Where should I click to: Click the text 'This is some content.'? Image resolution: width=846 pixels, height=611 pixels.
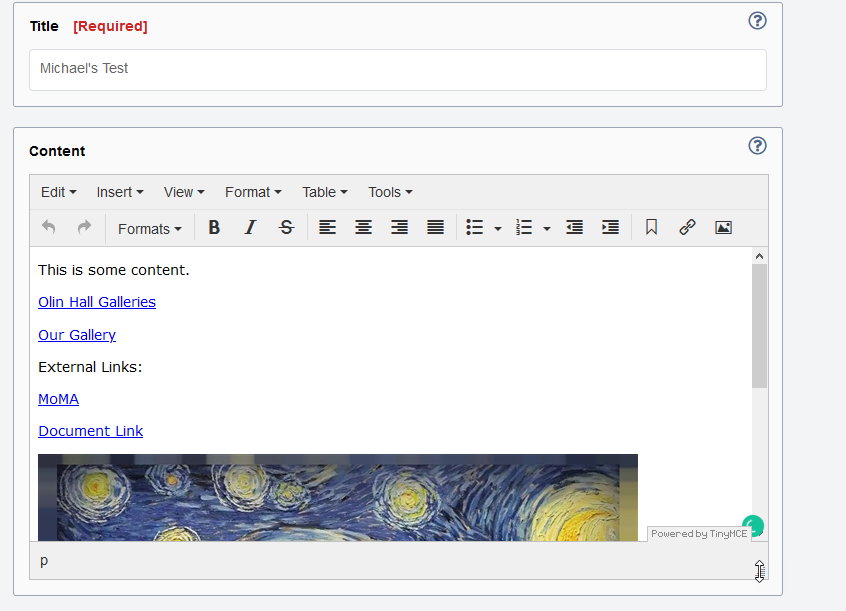pyautogui.click(x=114, y=270)
